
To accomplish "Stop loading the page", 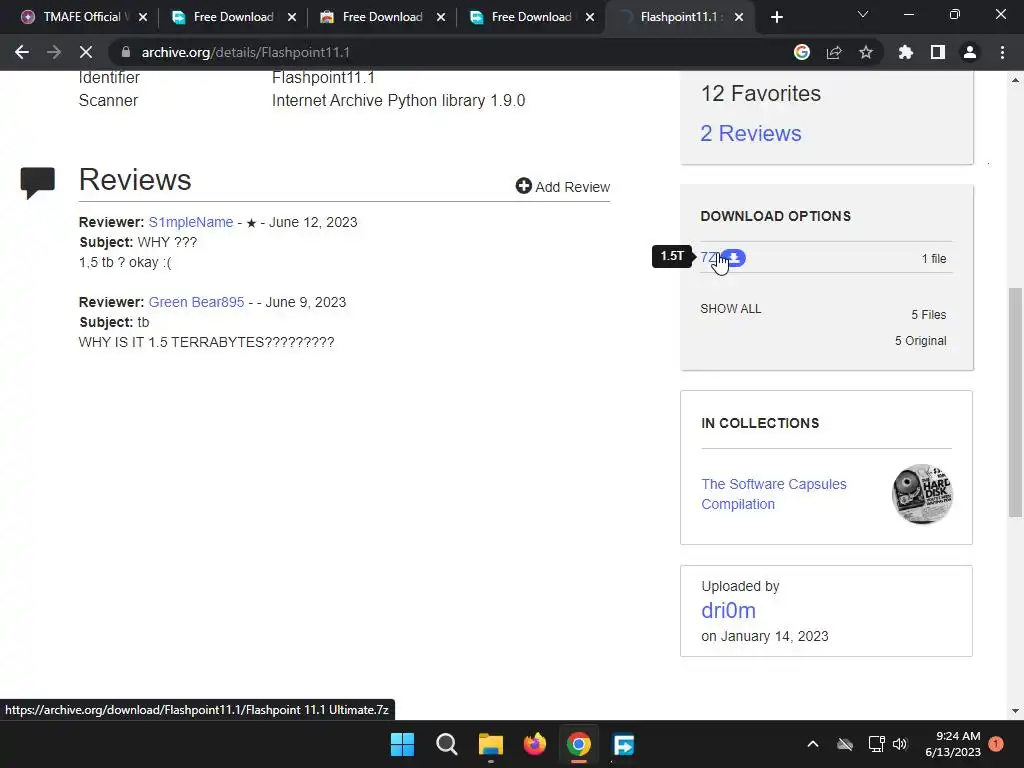I will [86, 52].
